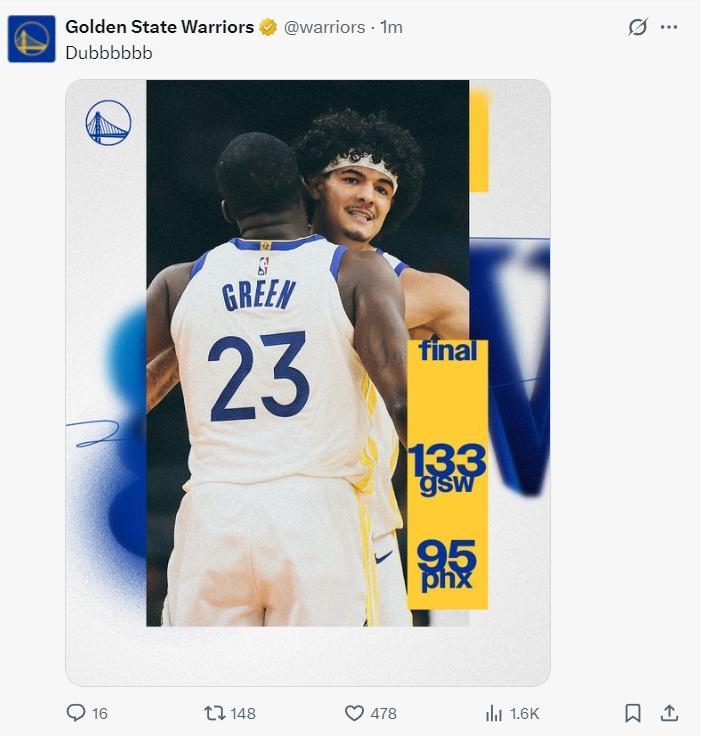
Task: Click the 1.6K views count
Action: click(524, 714)
